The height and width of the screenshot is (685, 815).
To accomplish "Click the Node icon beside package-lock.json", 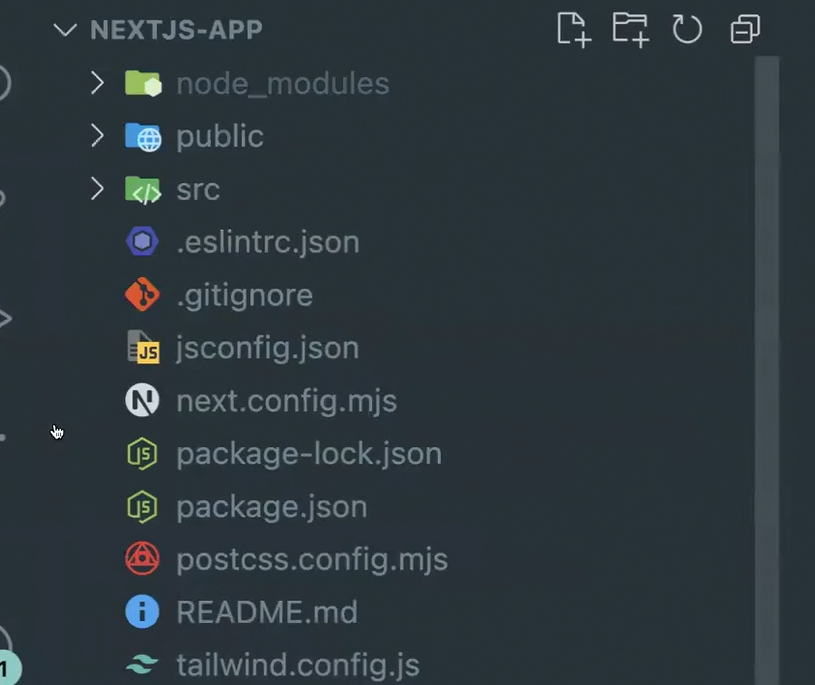I will click(x=142, y=454).
